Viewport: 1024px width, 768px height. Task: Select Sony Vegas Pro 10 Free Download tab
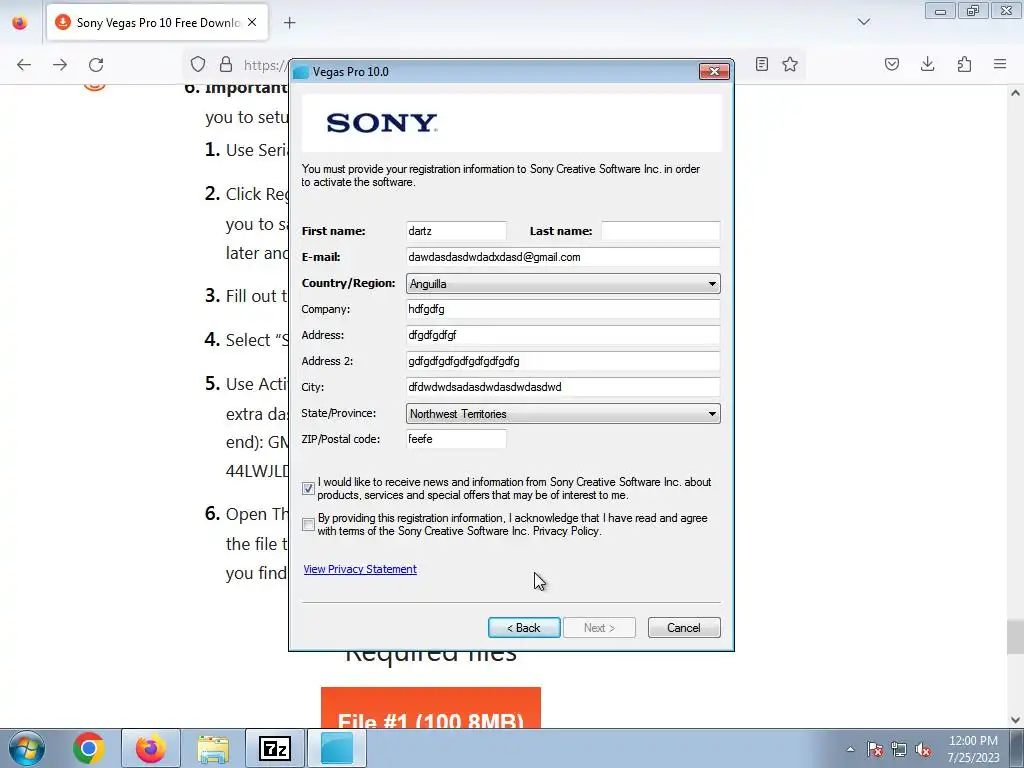(157, 23)
